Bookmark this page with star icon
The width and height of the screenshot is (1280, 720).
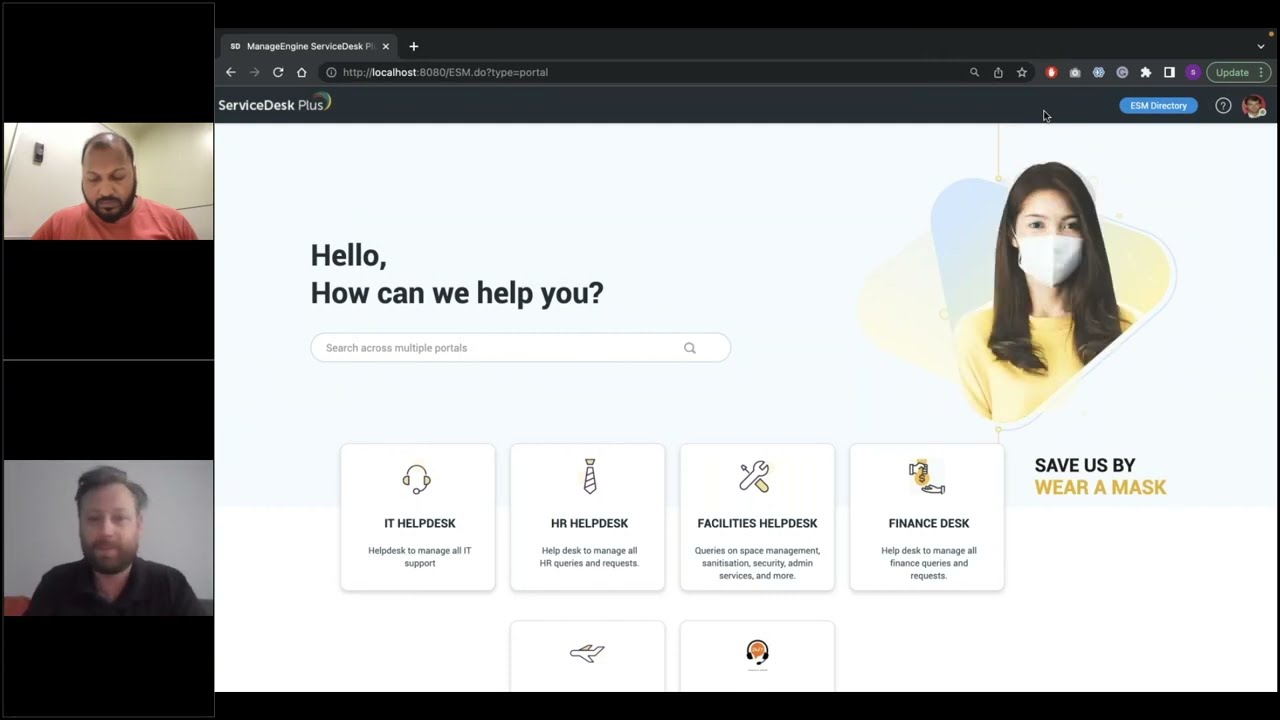(1022, 72)
